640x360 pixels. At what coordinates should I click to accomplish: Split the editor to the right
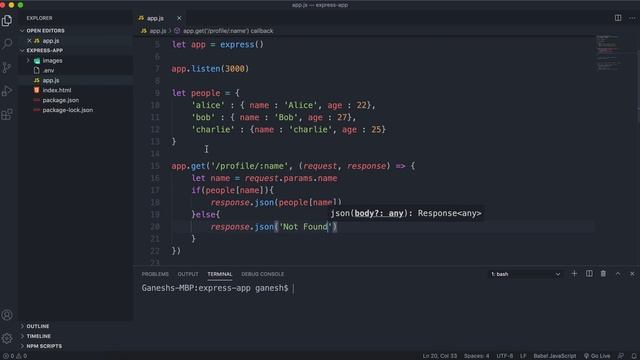(618, 18)
